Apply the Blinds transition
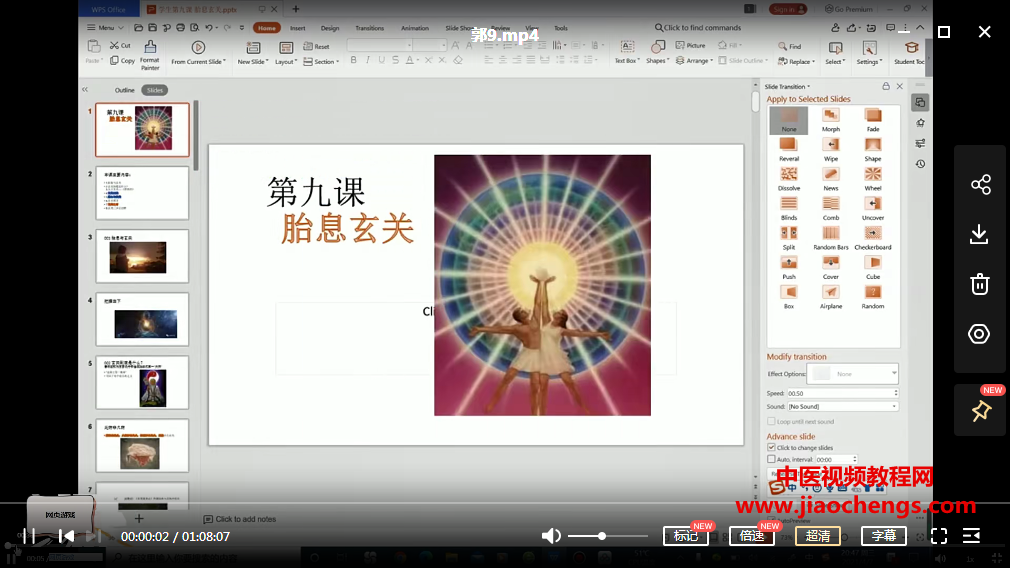This screenshot has width=1010, height=568. coord(788,209)
